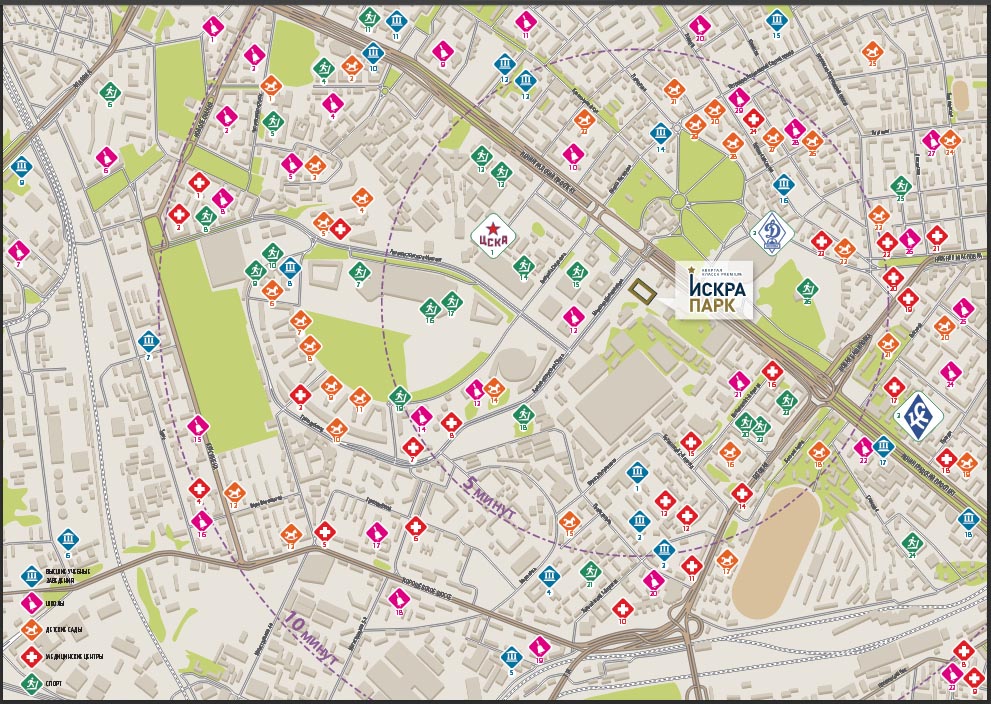Select the sport legend icon
Screen dimensions: 991x704
32,683
